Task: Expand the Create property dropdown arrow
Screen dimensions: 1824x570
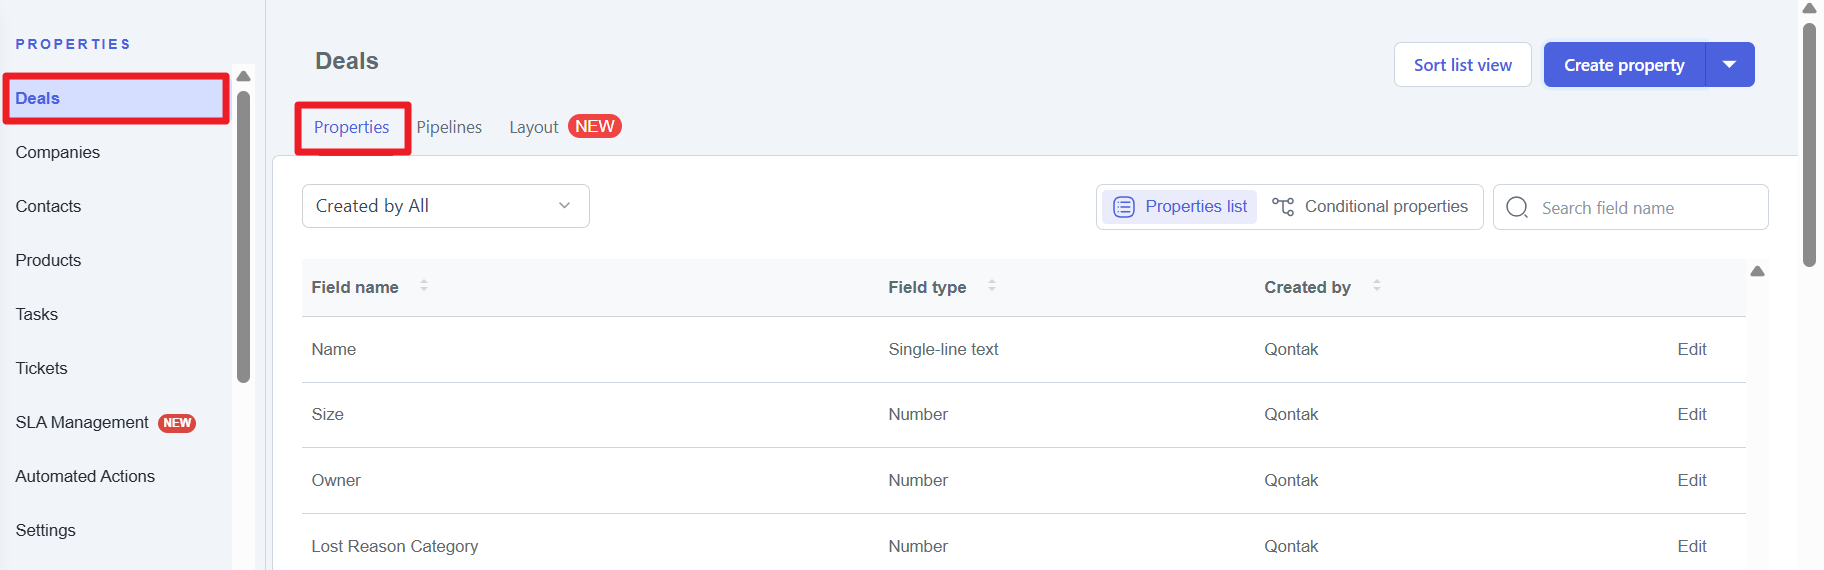Action: 1729,65
